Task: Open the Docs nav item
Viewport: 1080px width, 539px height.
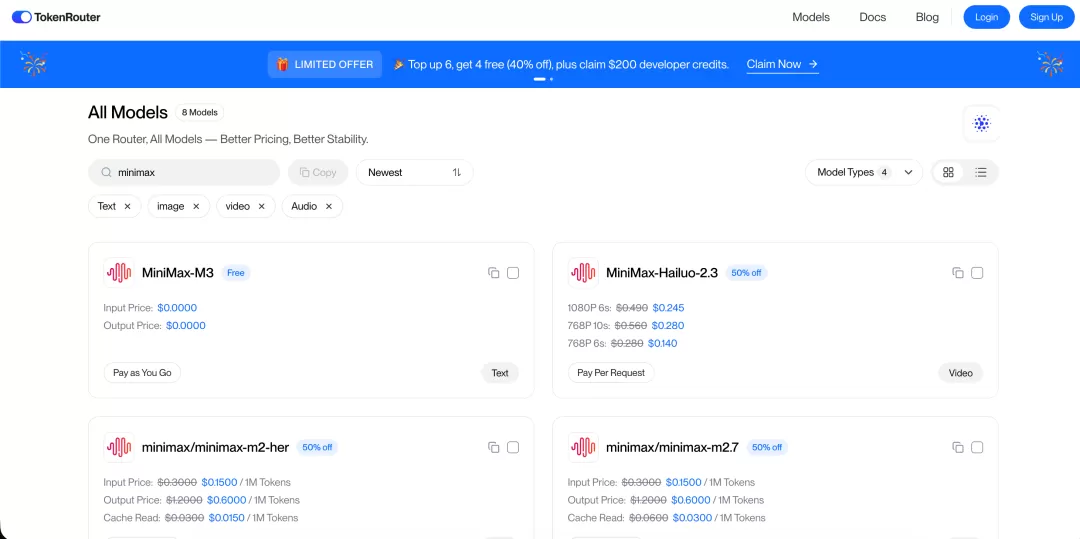Action: click(x=873, y=17)
